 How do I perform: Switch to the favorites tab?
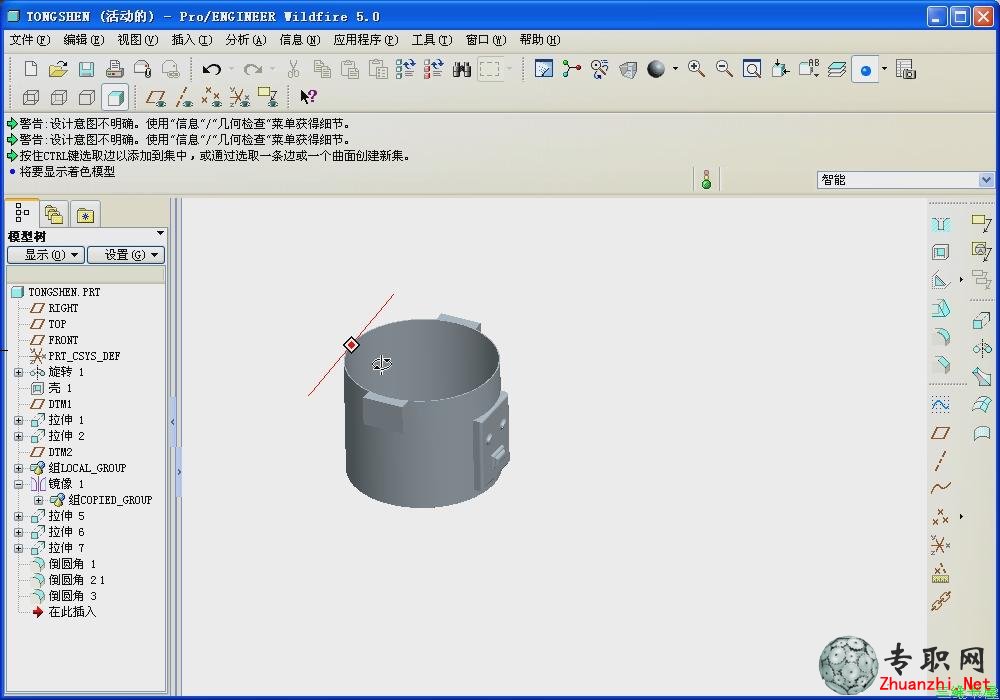tap(85, 215)
